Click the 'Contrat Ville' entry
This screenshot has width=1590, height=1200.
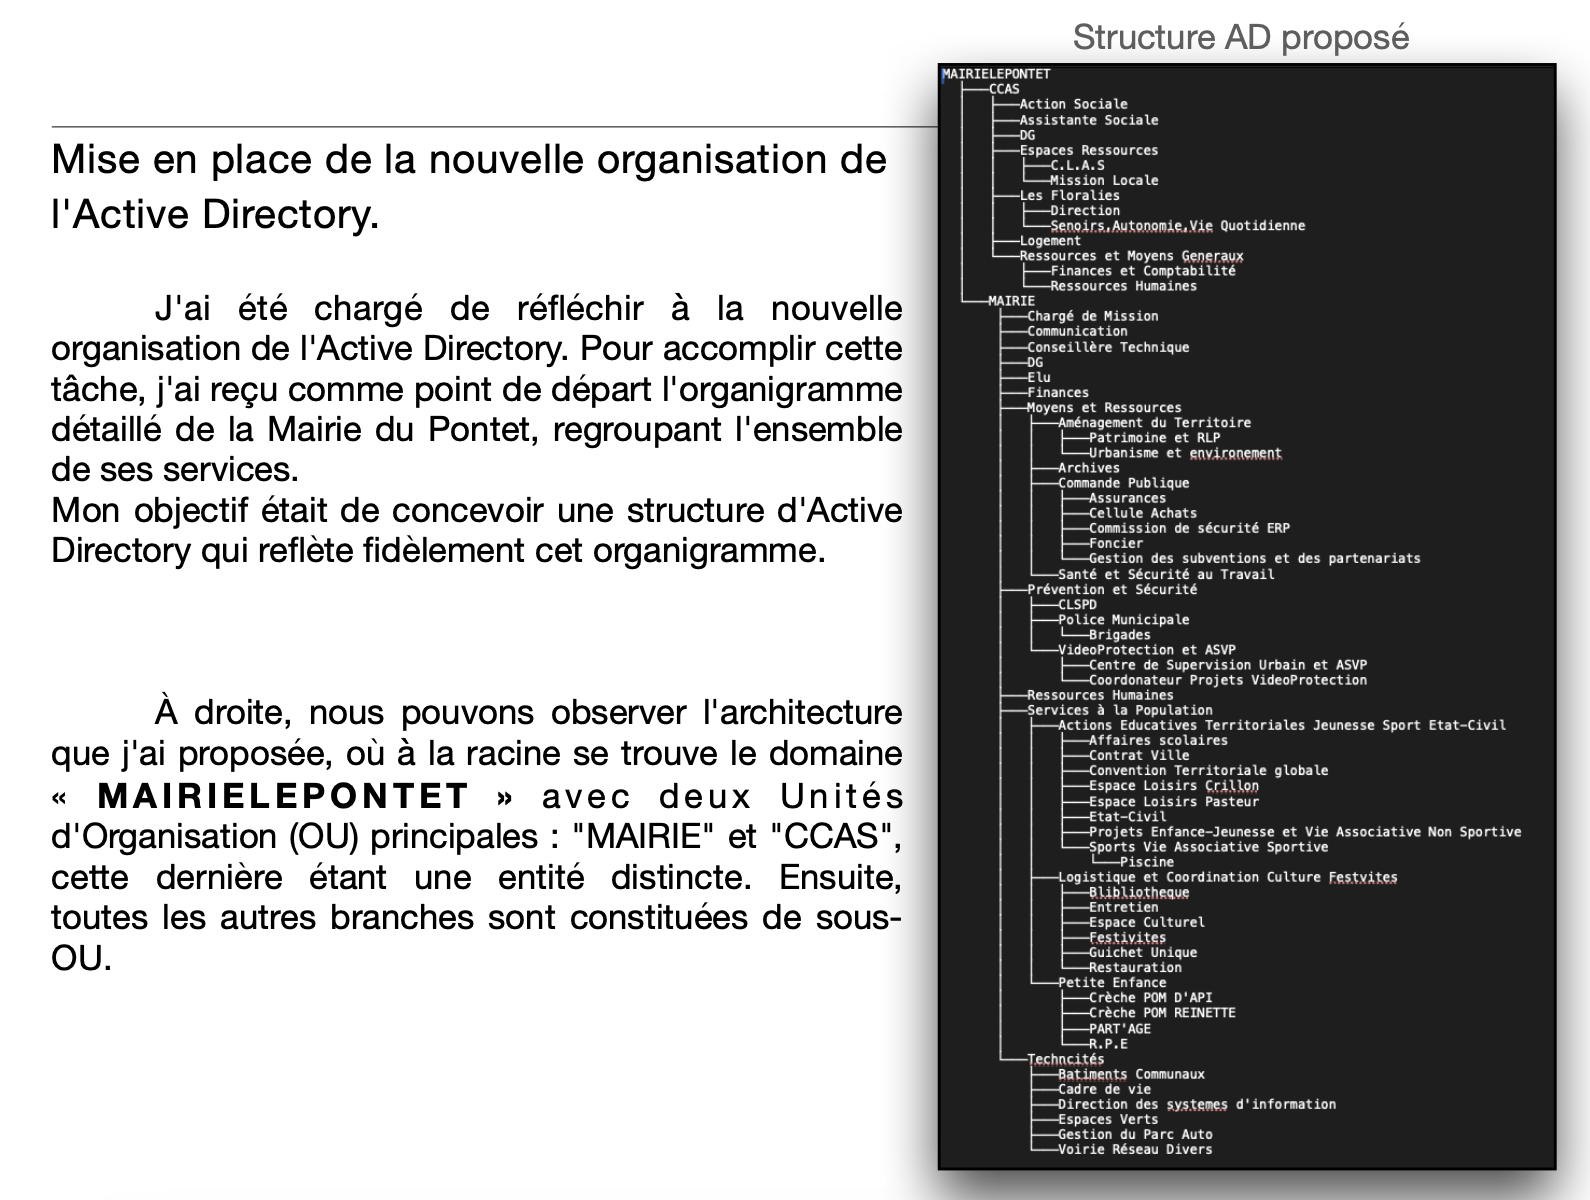pos(1139,756)
